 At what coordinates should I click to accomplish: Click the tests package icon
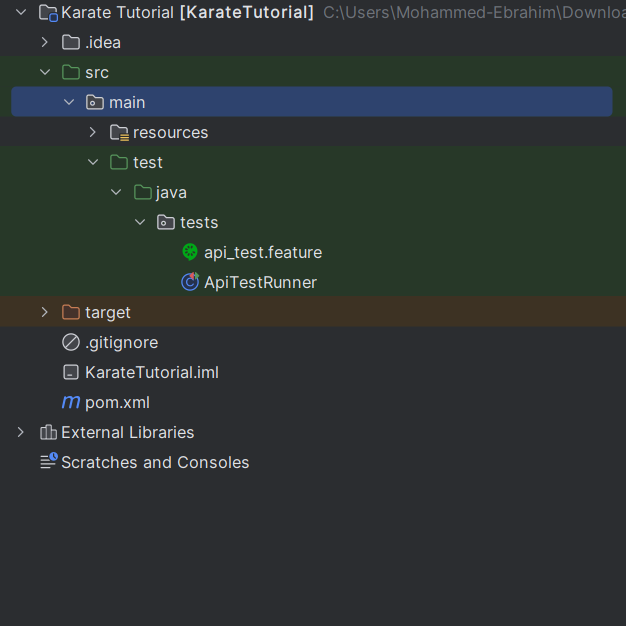tap(166, 222)
